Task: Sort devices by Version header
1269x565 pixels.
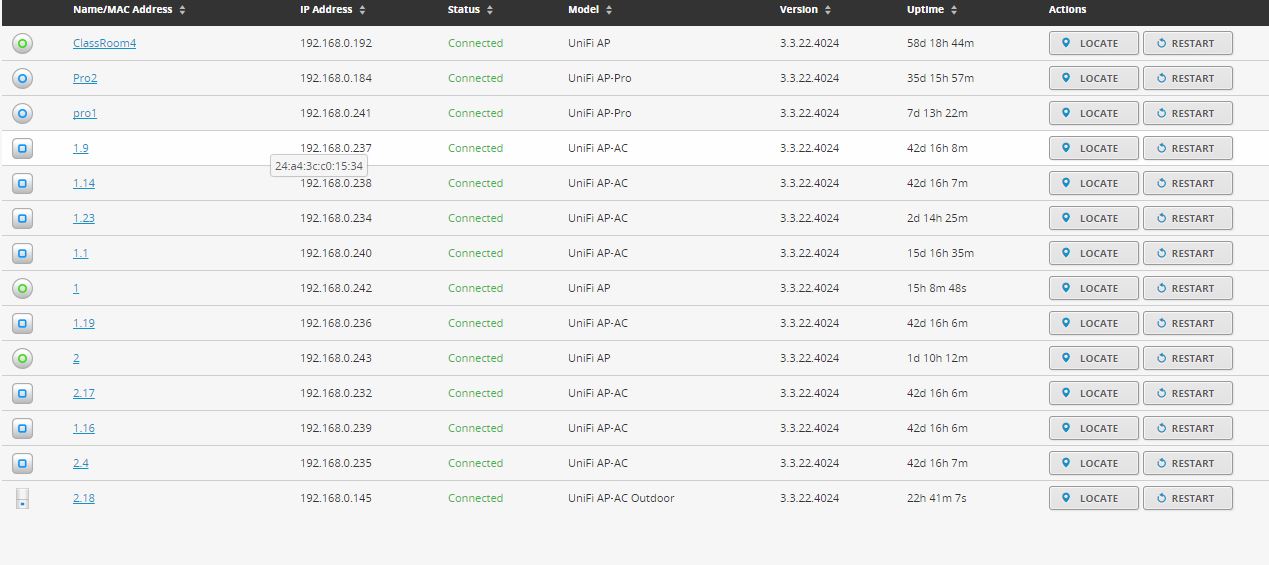Action: (x=805, y=10)
